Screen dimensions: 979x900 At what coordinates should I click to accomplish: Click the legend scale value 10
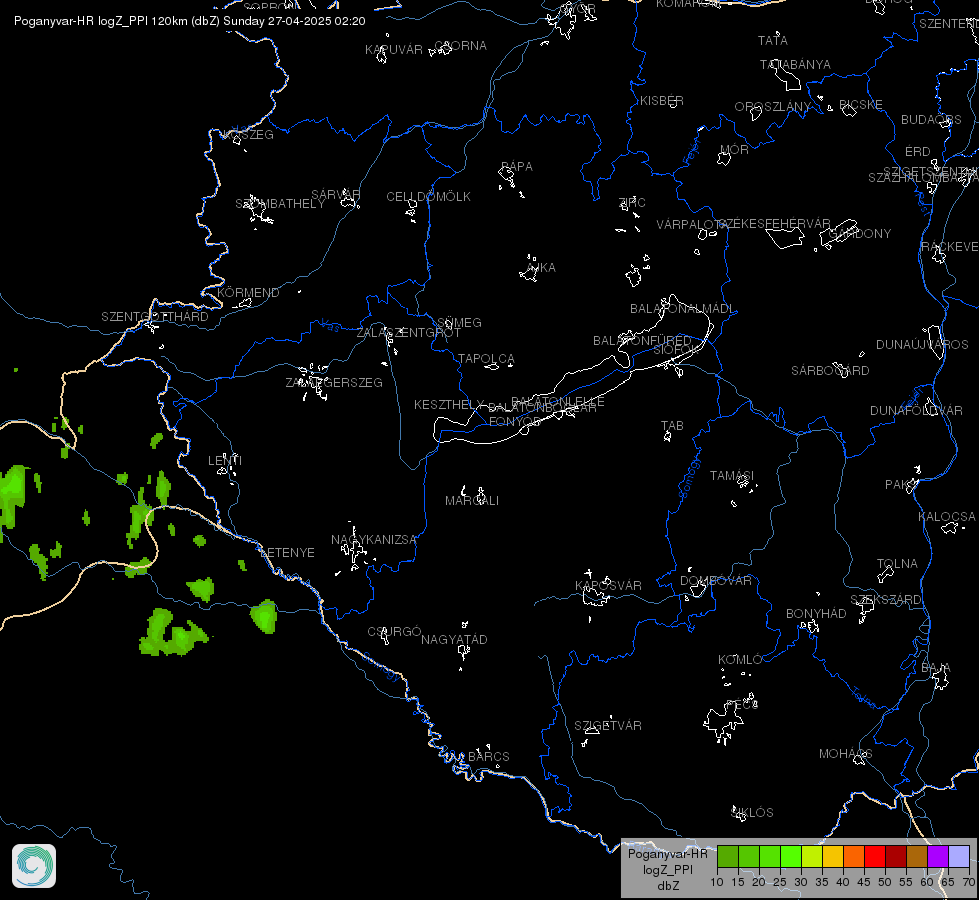[717, 883]
